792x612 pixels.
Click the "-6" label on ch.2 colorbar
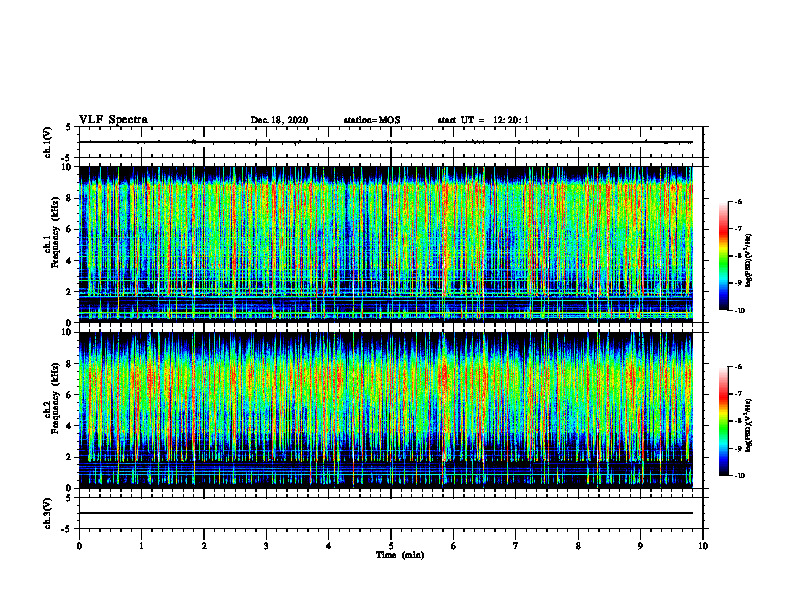(x=738, y=367)
